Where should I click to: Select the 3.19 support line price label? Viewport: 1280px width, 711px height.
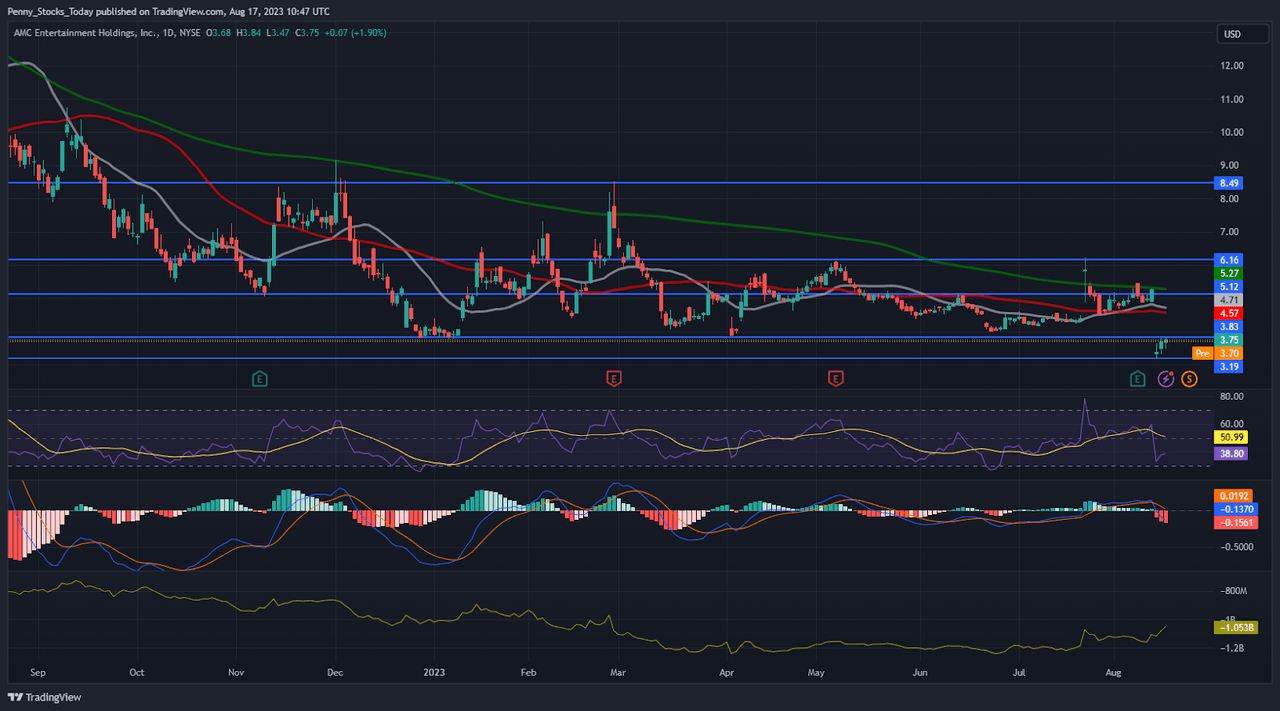click(1229, 367)
